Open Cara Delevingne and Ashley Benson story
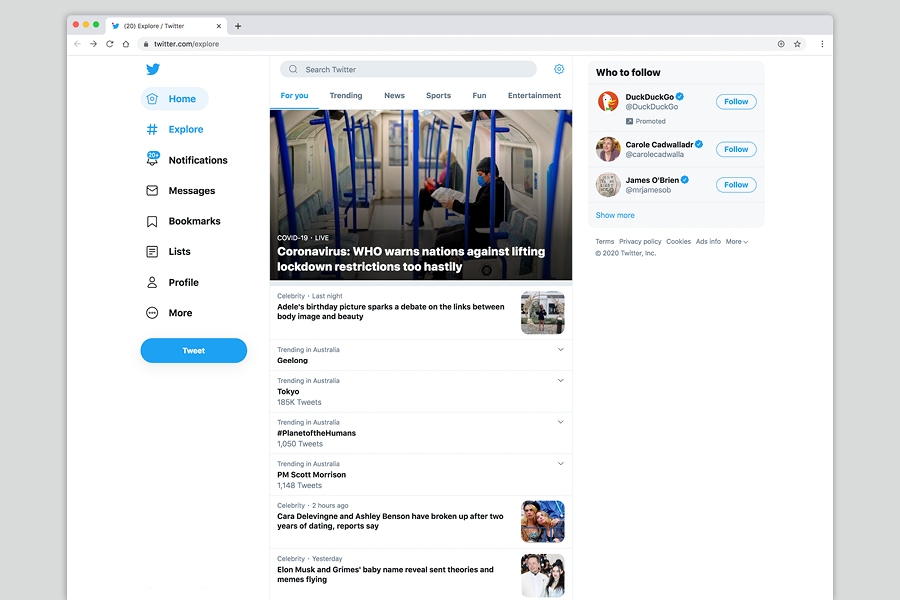This screenshot has width=900, height=600. click(390, 521)
